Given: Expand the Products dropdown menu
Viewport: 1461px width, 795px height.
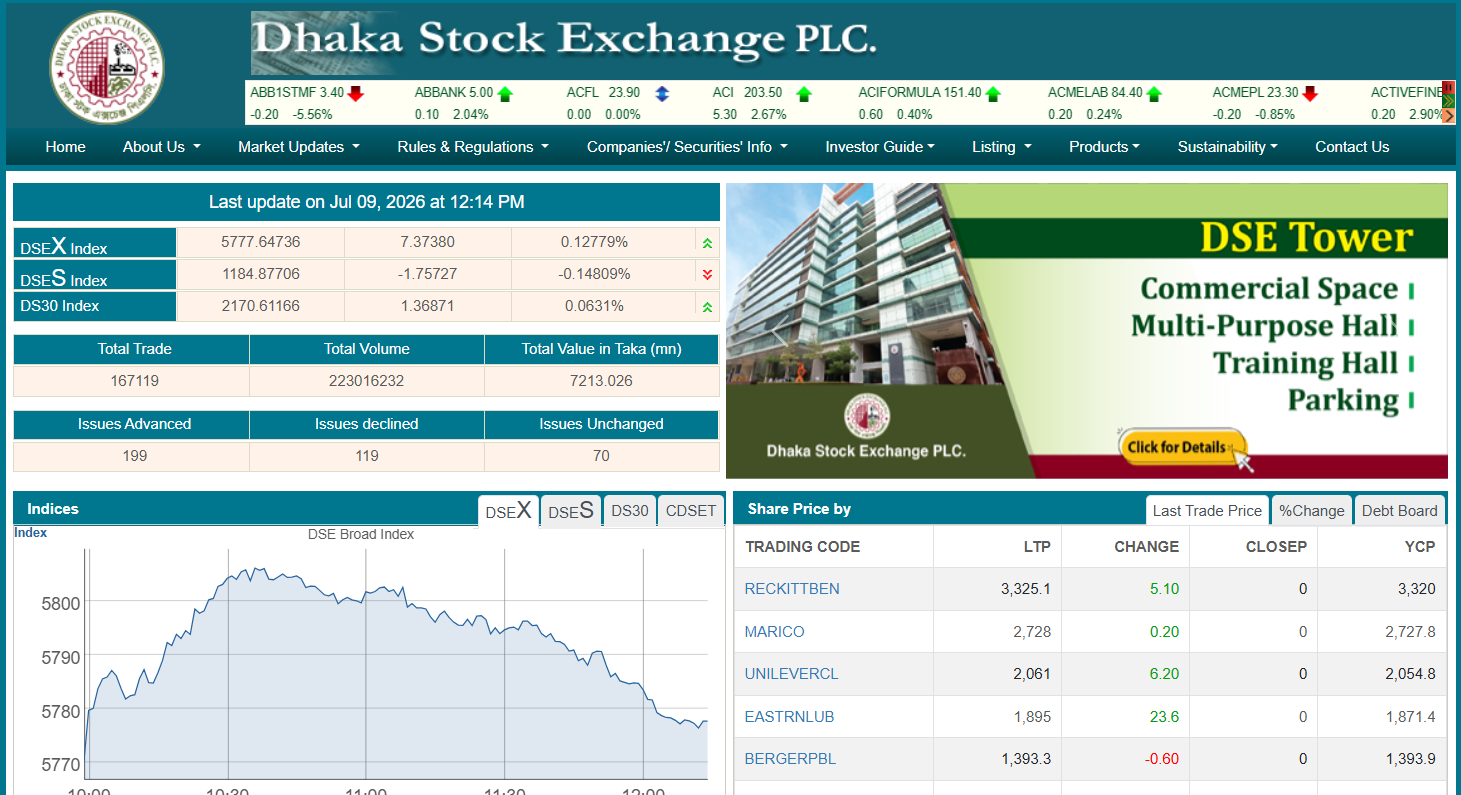Looking at the screenshot, I should 1104,147.
